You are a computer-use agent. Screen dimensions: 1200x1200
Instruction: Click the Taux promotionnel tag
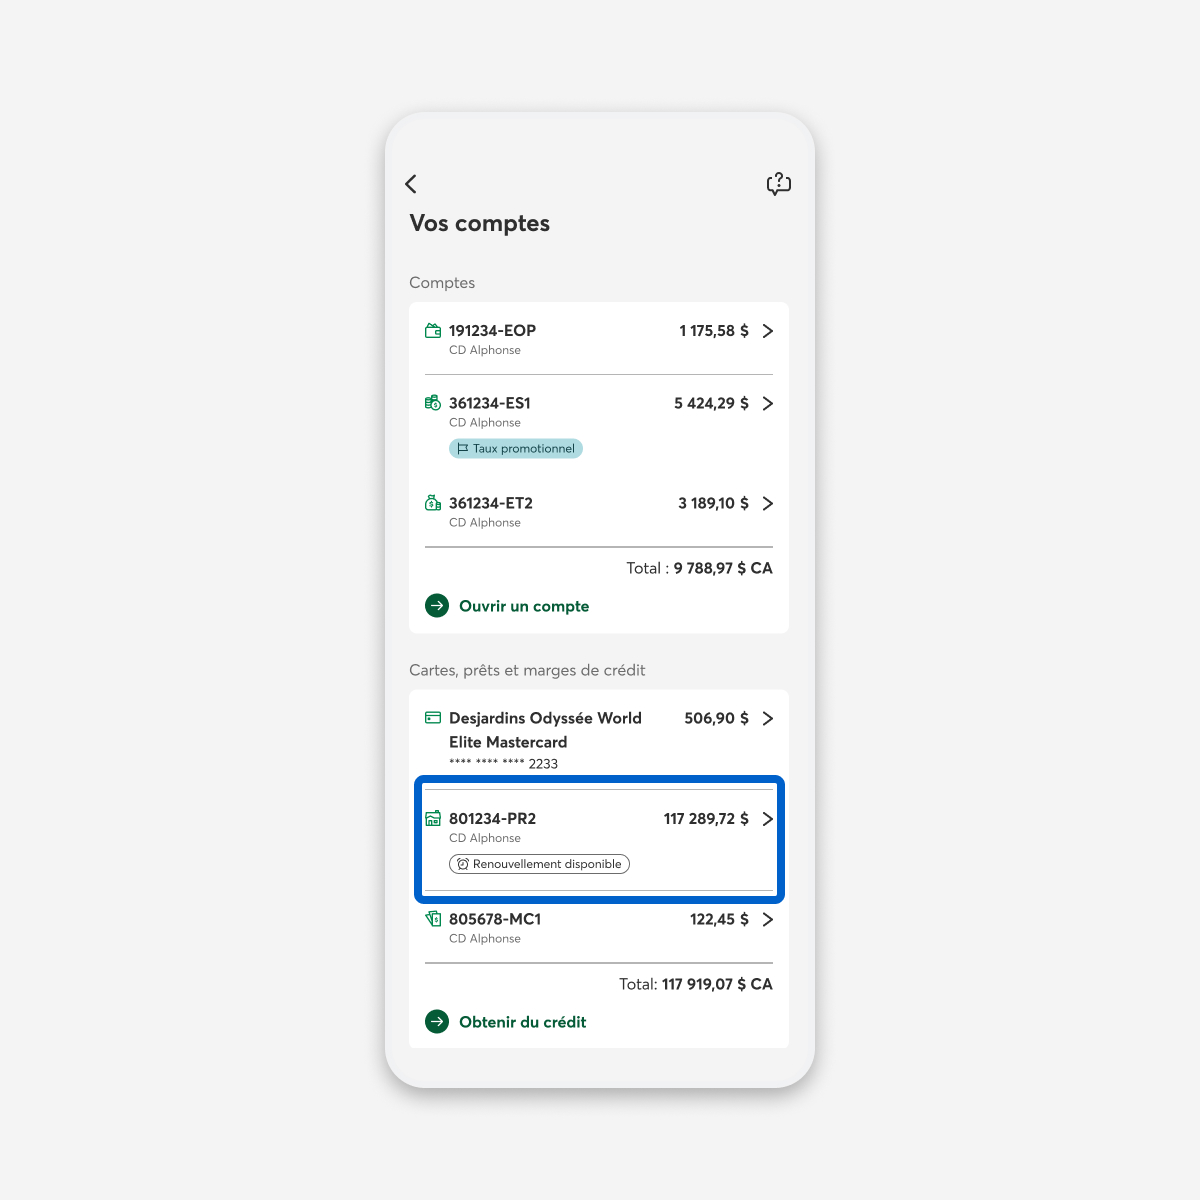tap(516, 449)
